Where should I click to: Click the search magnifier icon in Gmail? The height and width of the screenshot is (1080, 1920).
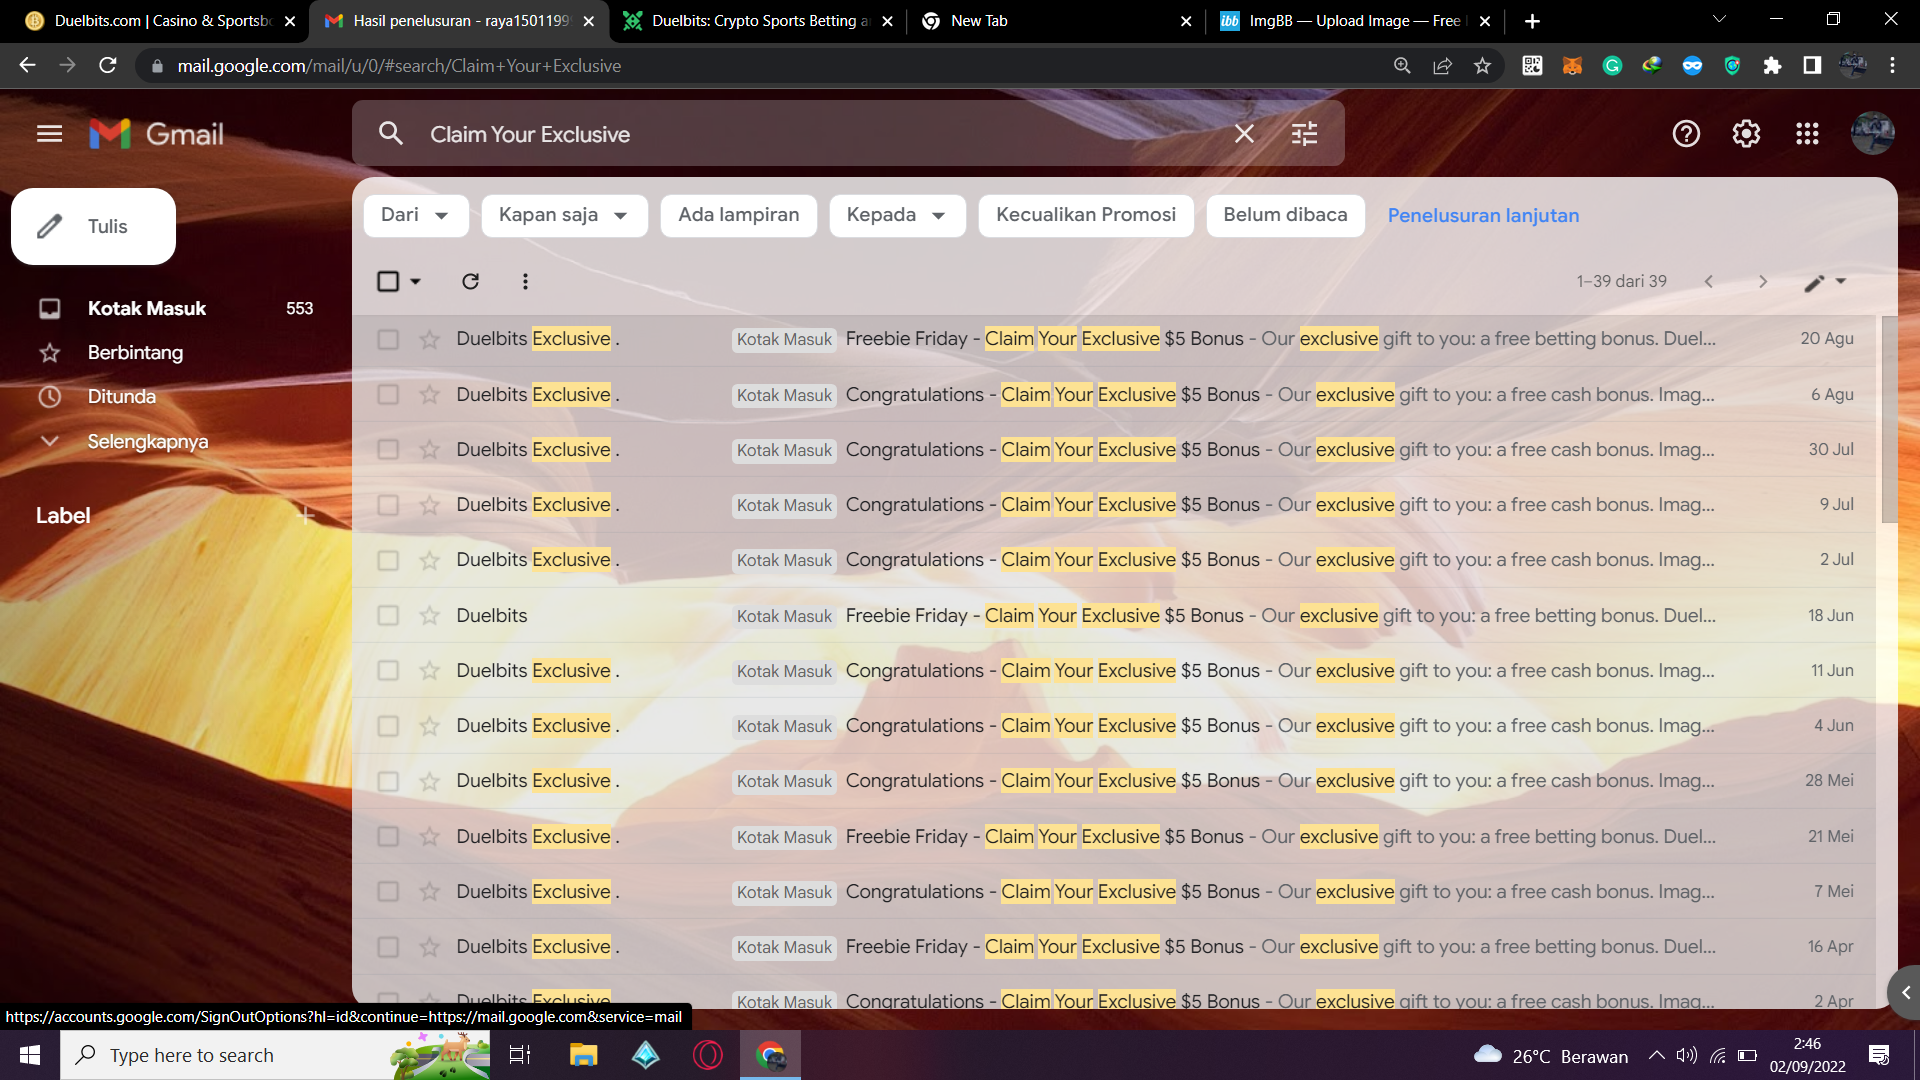[390, 134]
